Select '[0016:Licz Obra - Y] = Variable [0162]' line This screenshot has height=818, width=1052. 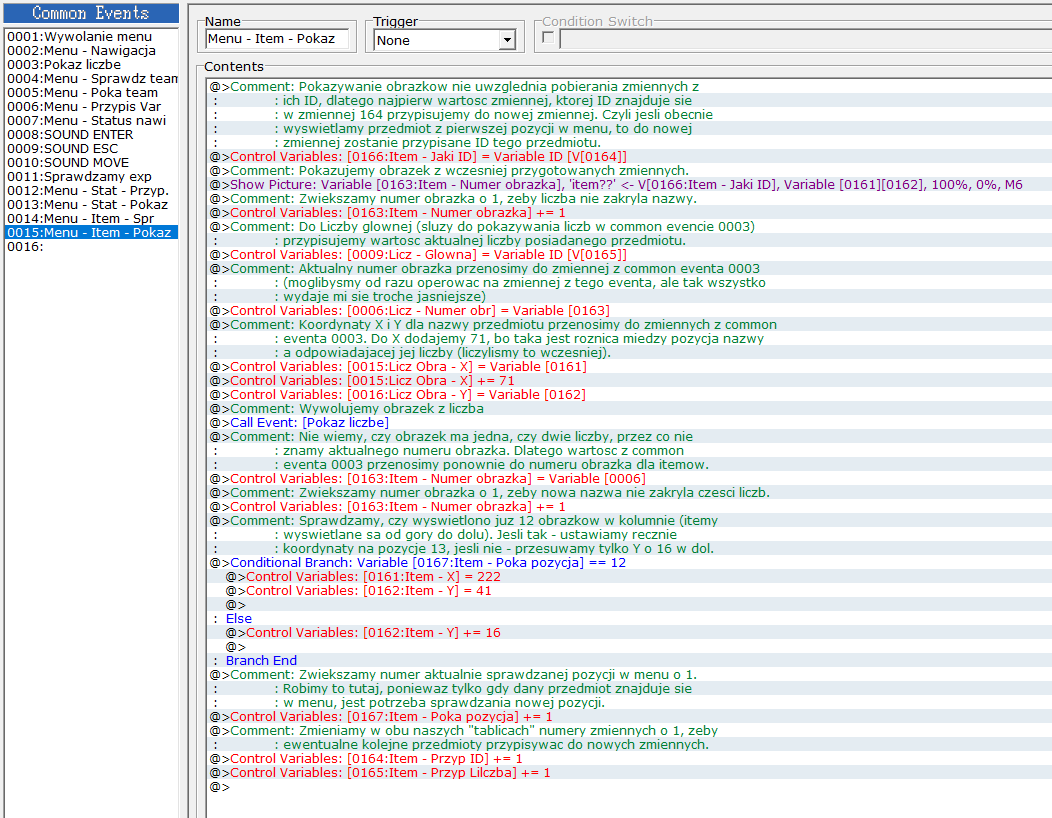(629, 395)
